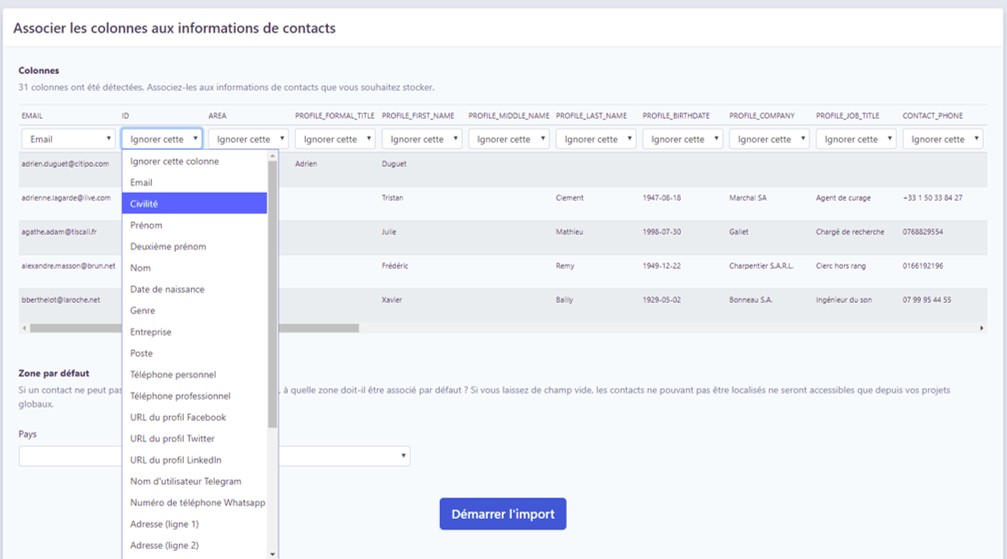The image size is (1007, 559).
Task: Click the left arrow of horizontal scrollbar
Action: pos(23,328)
